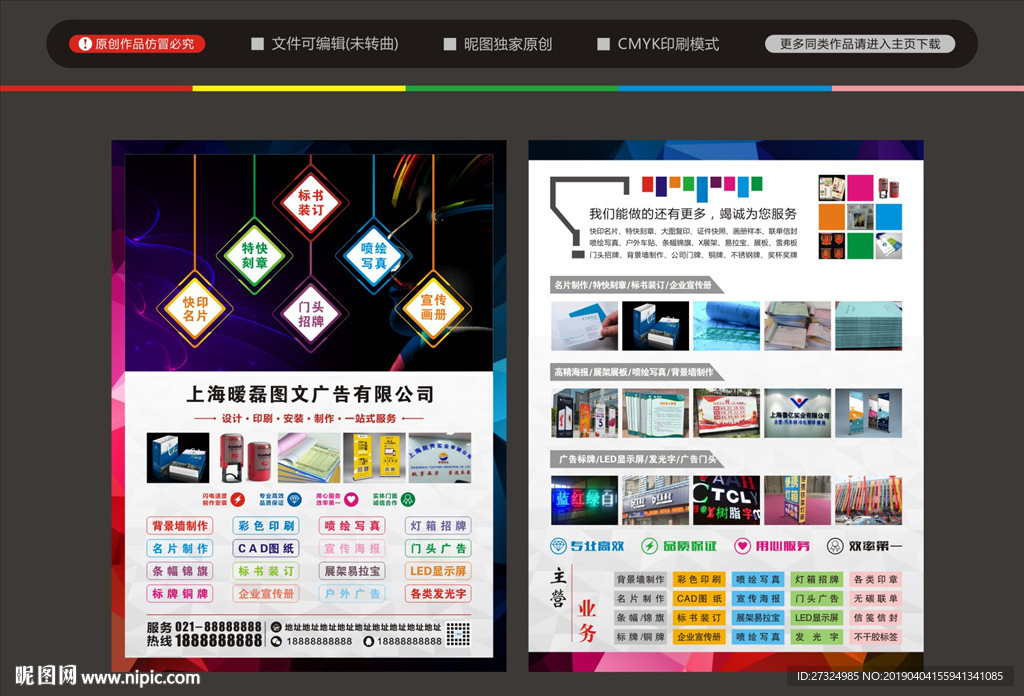Click the phone handset icon beside 18888888888
Image resolution: width=1024 pixels, height=696 pixels.
[x=370, y=640]
